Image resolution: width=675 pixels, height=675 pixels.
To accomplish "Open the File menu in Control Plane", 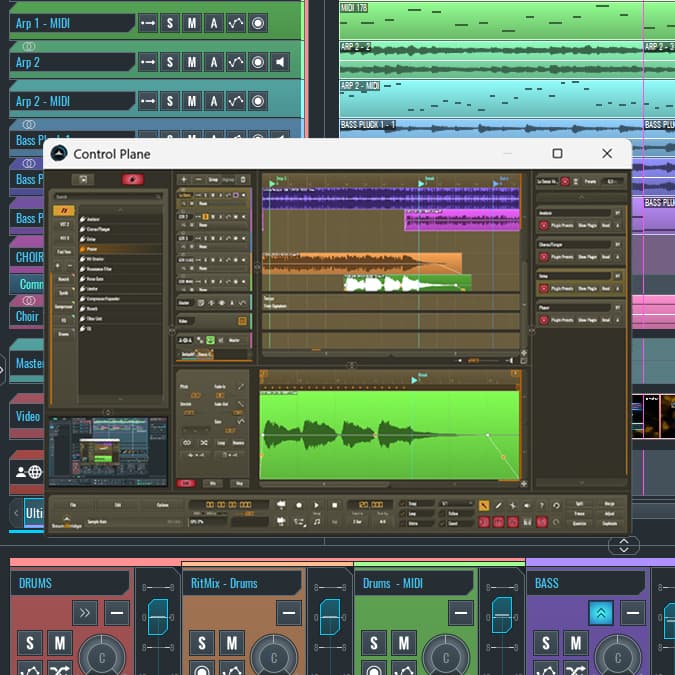I will coord(73,505).
